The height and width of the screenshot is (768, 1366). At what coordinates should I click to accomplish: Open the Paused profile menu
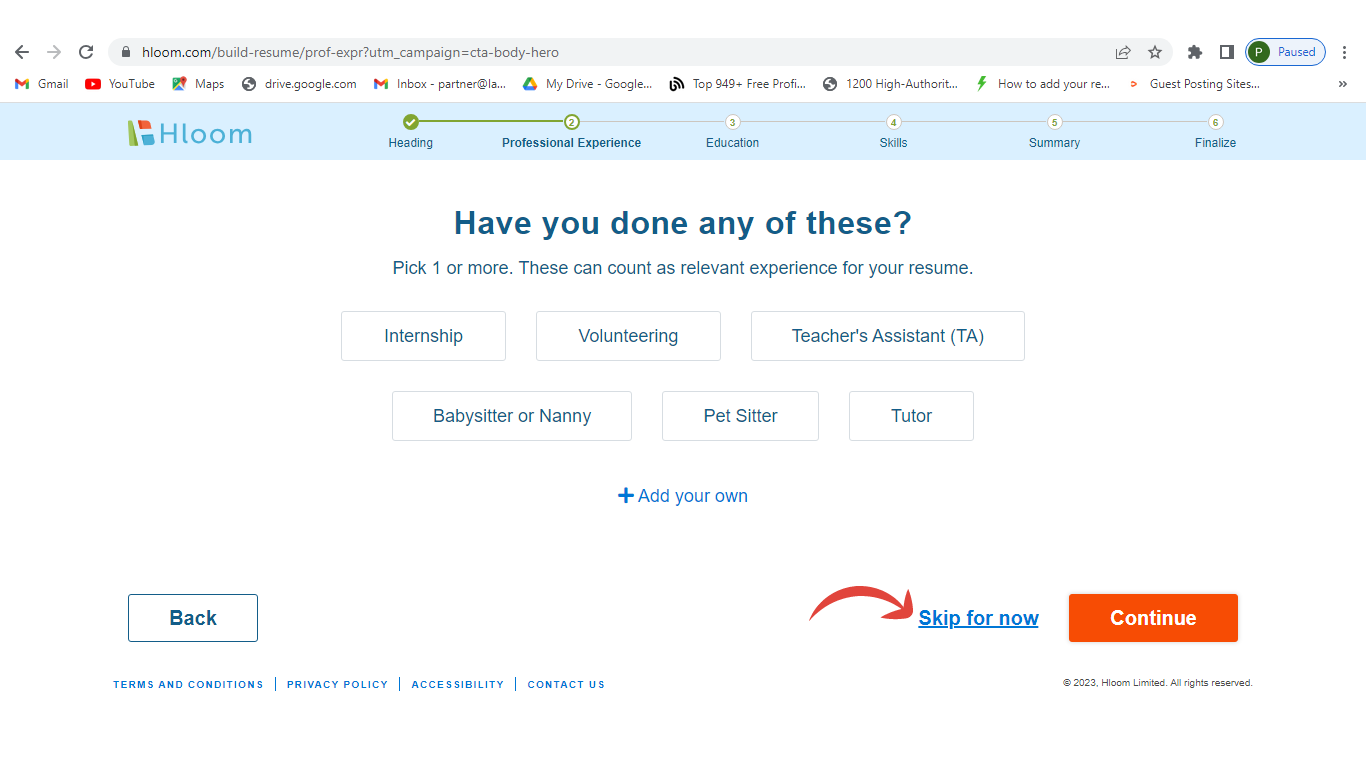coord(1285,52)
